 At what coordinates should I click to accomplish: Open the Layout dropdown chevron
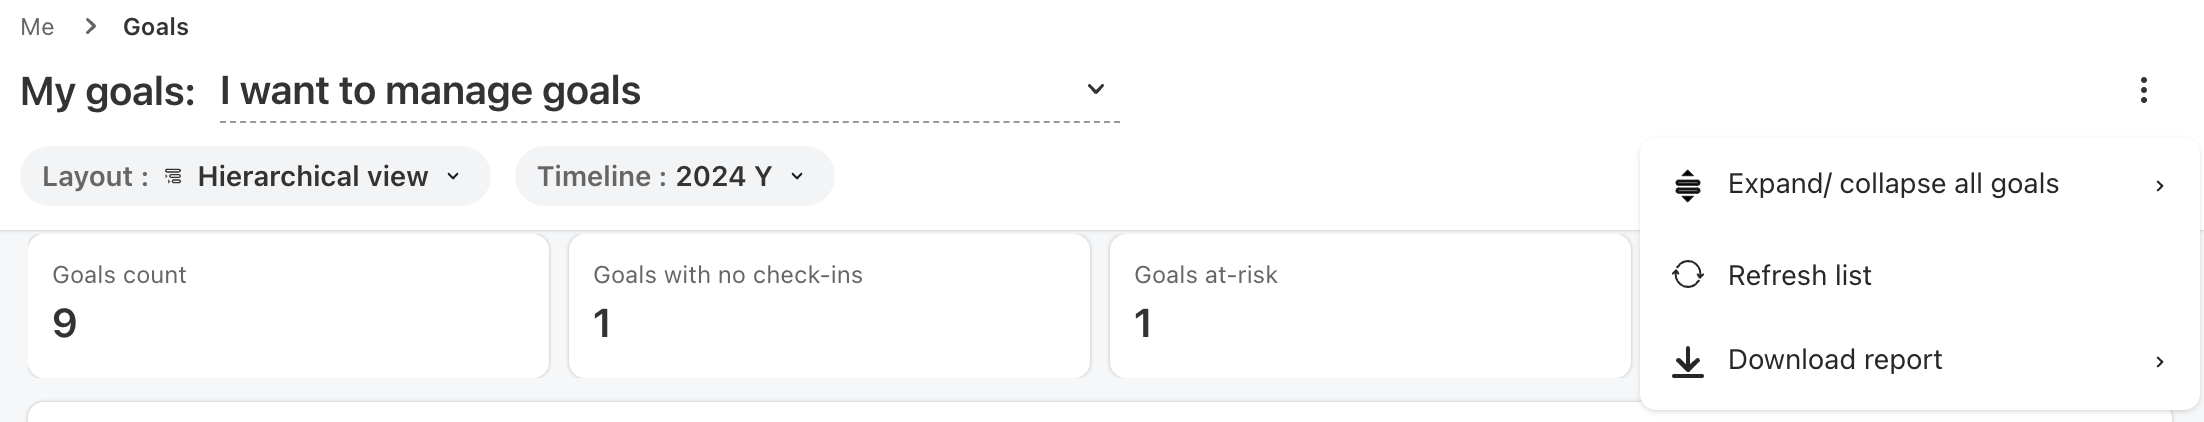453,177
